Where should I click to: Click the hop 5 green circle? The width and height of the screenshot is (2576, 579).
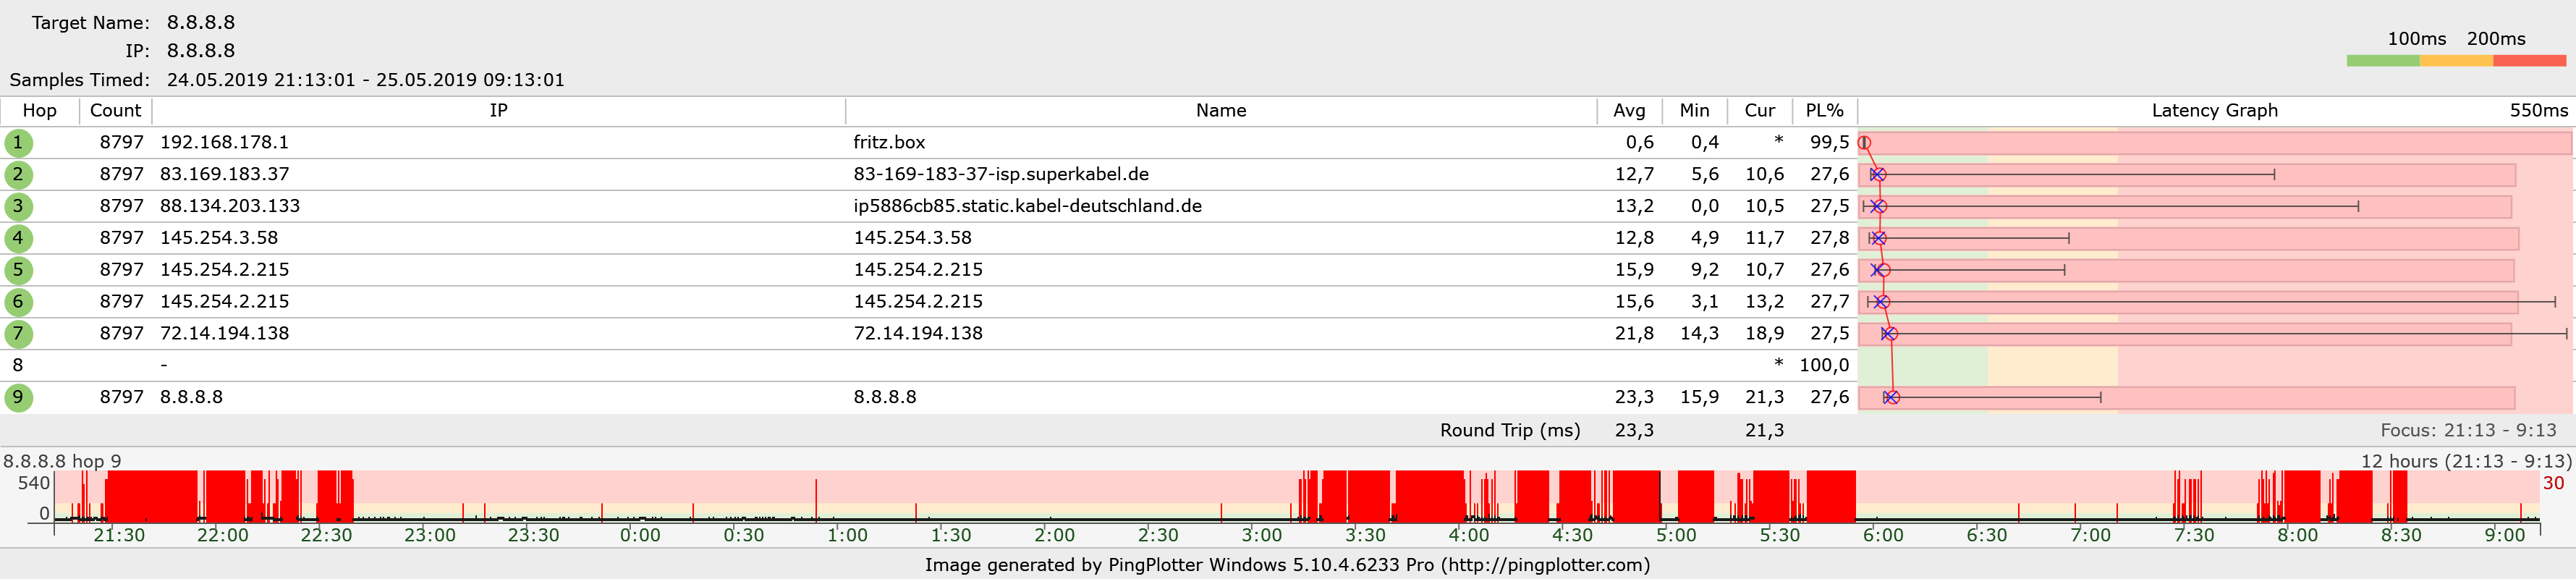point(18,270)
